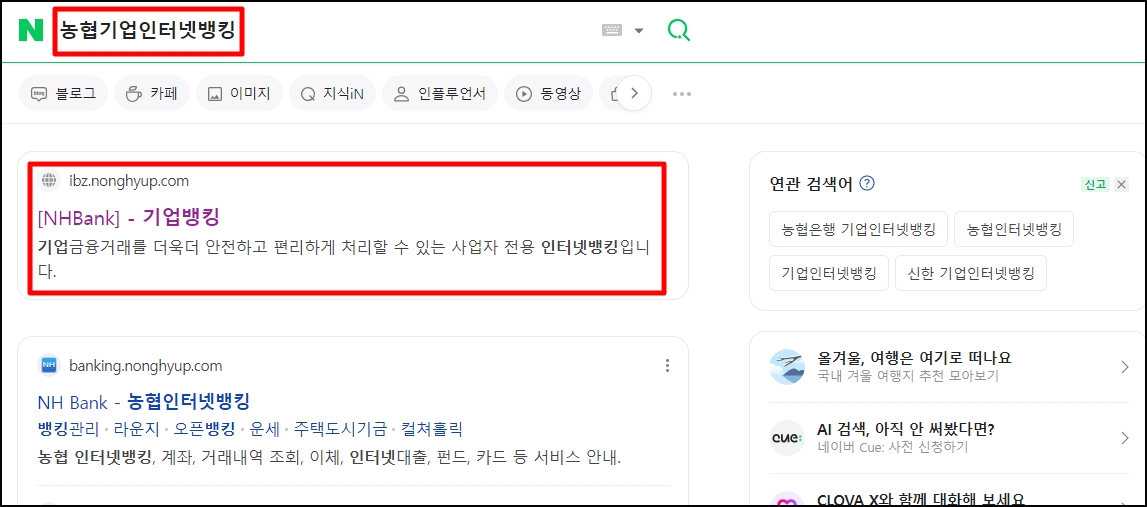Click the airplane travel thumbnail
This screenshot has width=1147, height=507.
point(787,367)
